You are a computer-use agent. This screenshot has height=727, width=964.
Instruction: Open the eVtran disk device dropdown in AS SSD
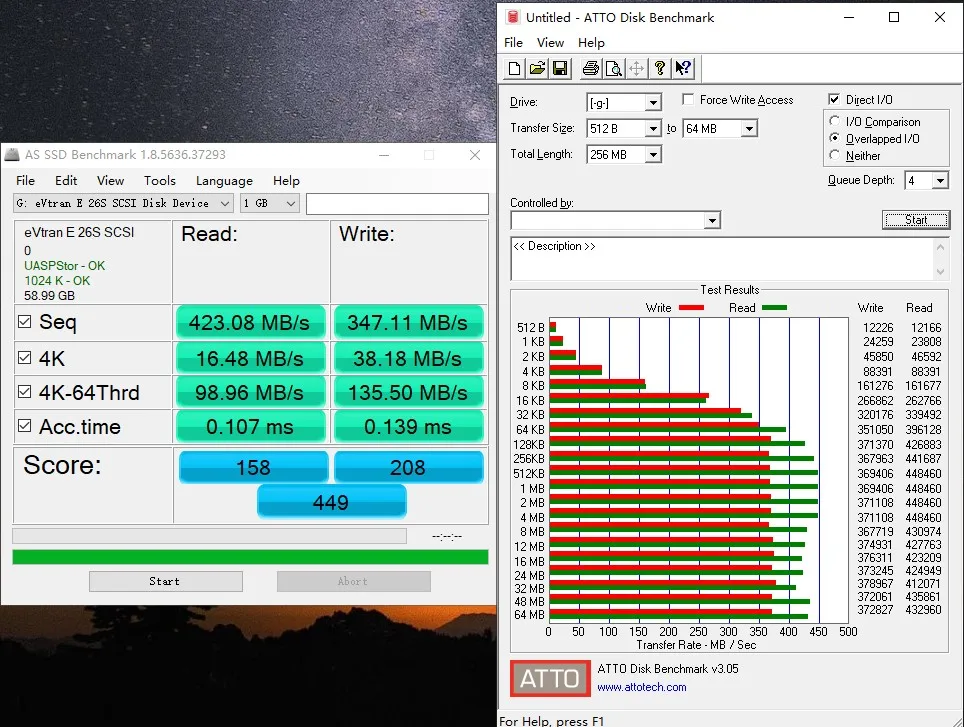click(123, 203)
